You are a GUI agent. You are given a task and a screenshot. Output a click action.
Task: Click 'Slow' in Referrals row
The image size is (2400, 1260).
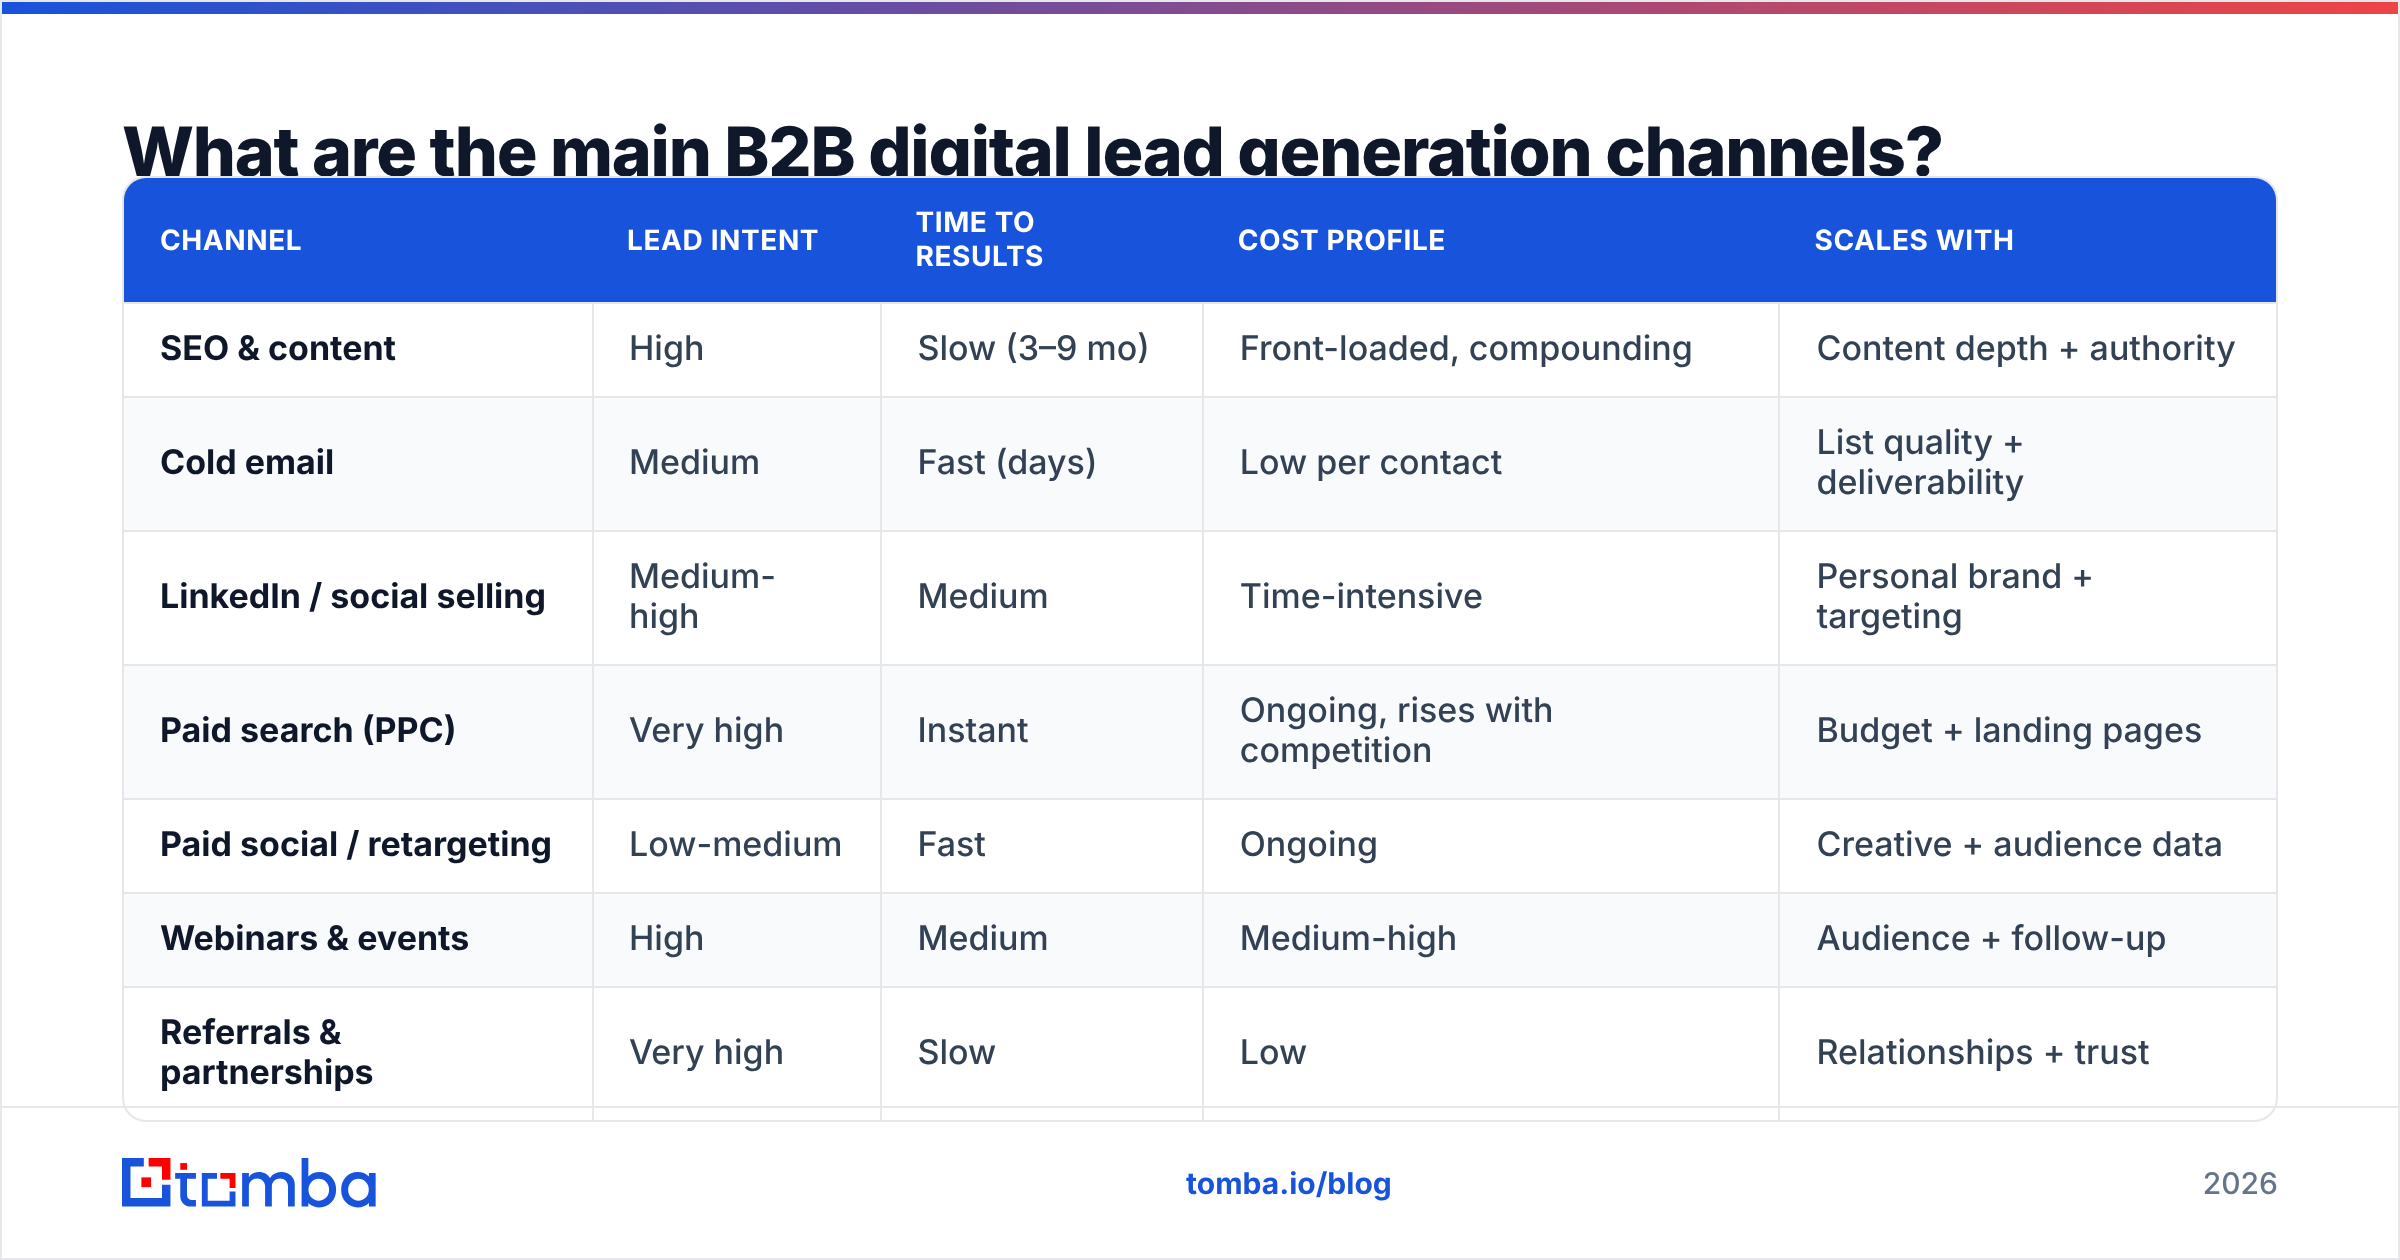click(x=956, y=1052)
